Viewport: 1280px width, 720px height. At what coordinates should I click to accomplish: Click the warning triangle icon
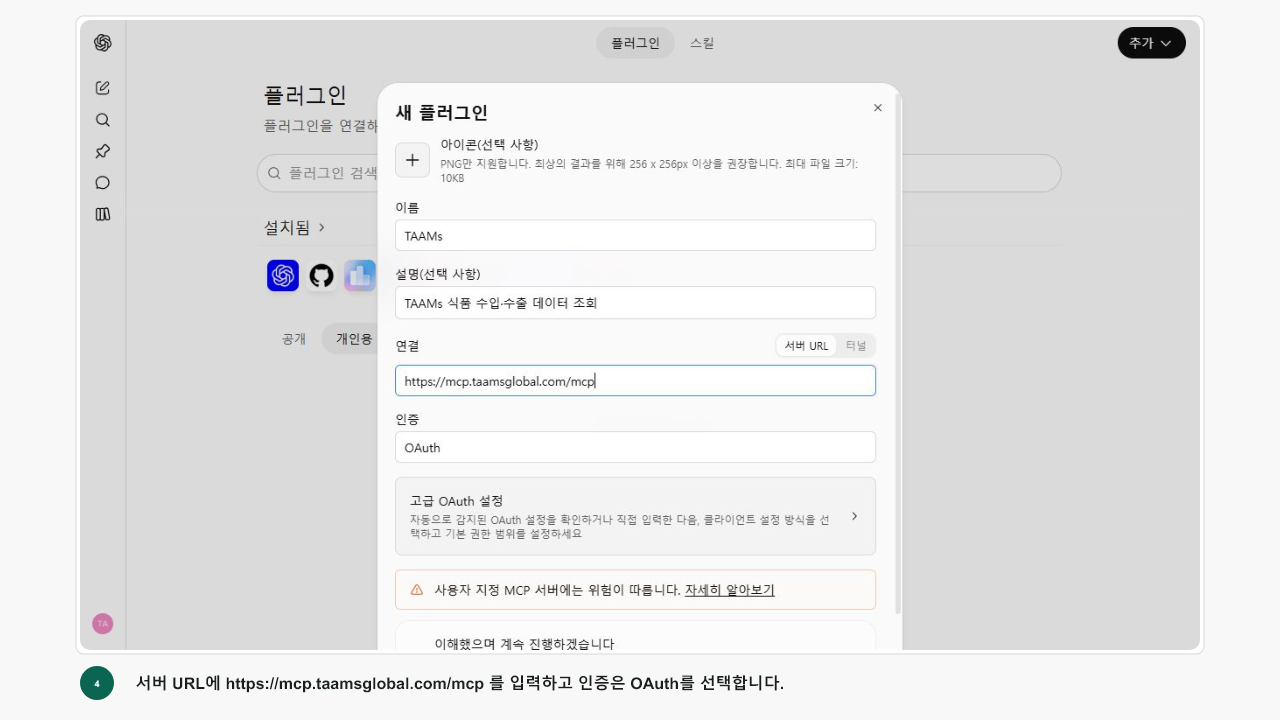point(417,590)
